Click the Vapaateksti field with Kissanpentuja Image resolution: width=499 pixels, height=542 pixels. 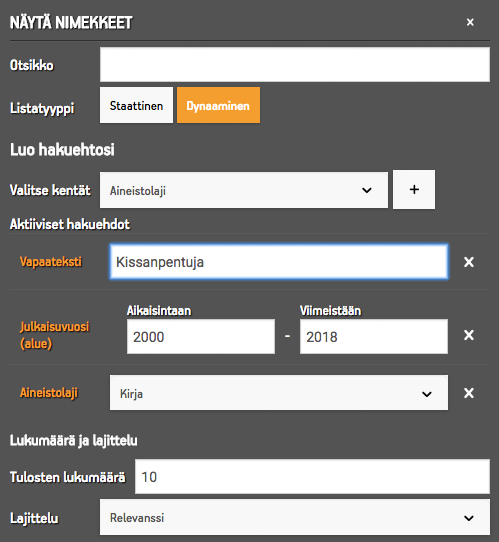(279, 262)
